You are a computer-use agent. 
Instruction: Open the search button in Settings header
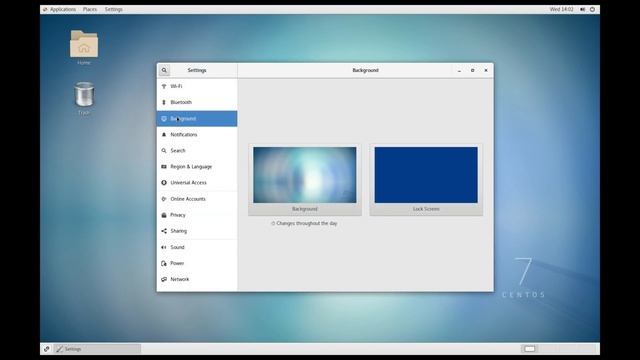[x=164, y=70]
